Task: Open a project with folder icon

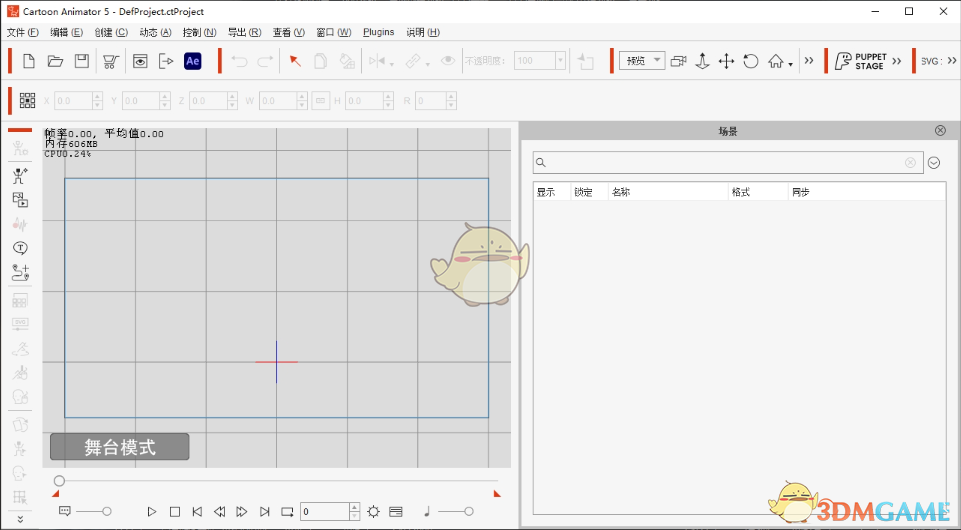Action: tap(55, 61)
